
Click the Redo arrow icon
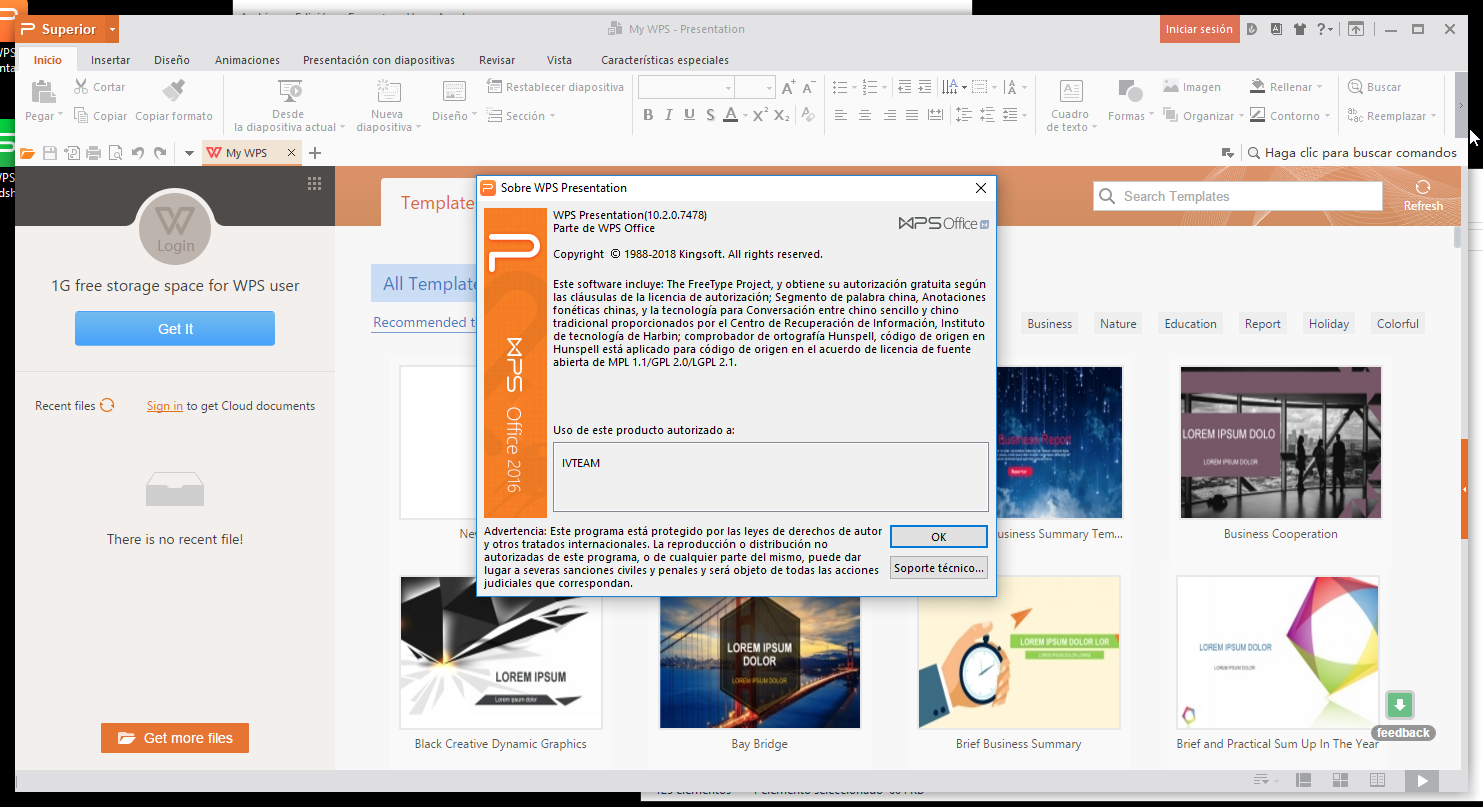point(160,153)
